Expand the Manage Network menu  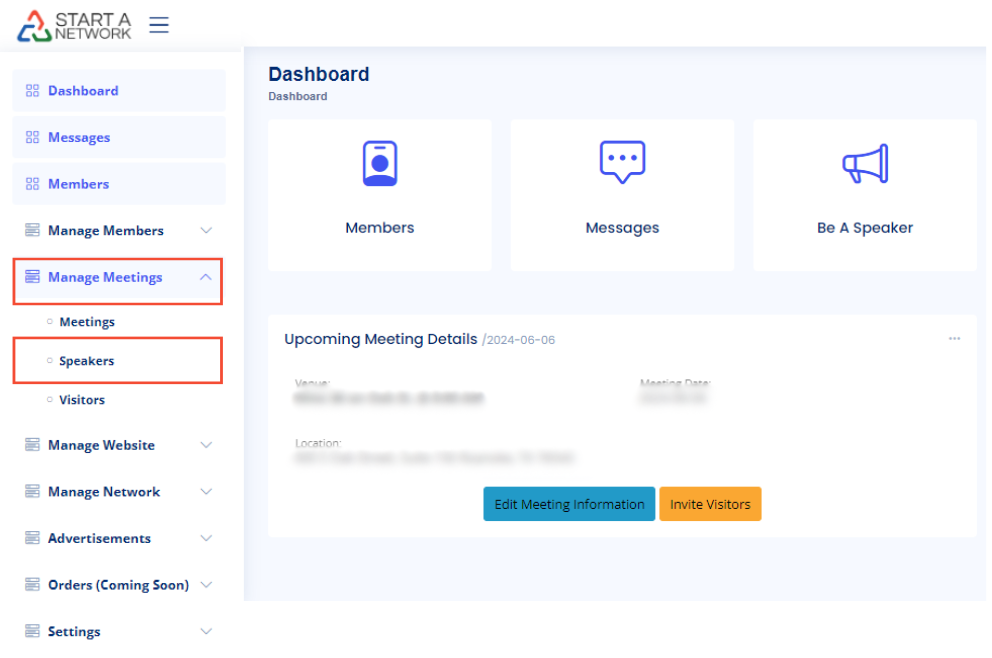(x=206, y=492)
